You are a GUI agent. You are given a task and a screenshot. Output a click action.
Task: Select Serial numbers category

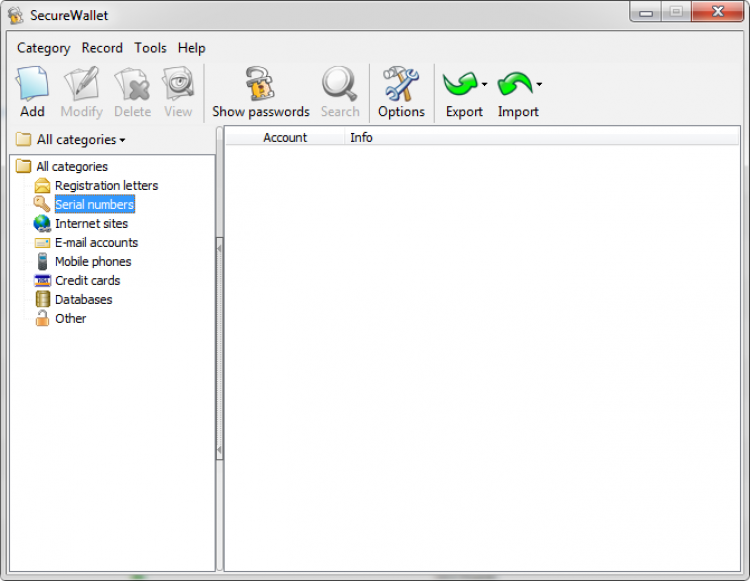(94, 205)
